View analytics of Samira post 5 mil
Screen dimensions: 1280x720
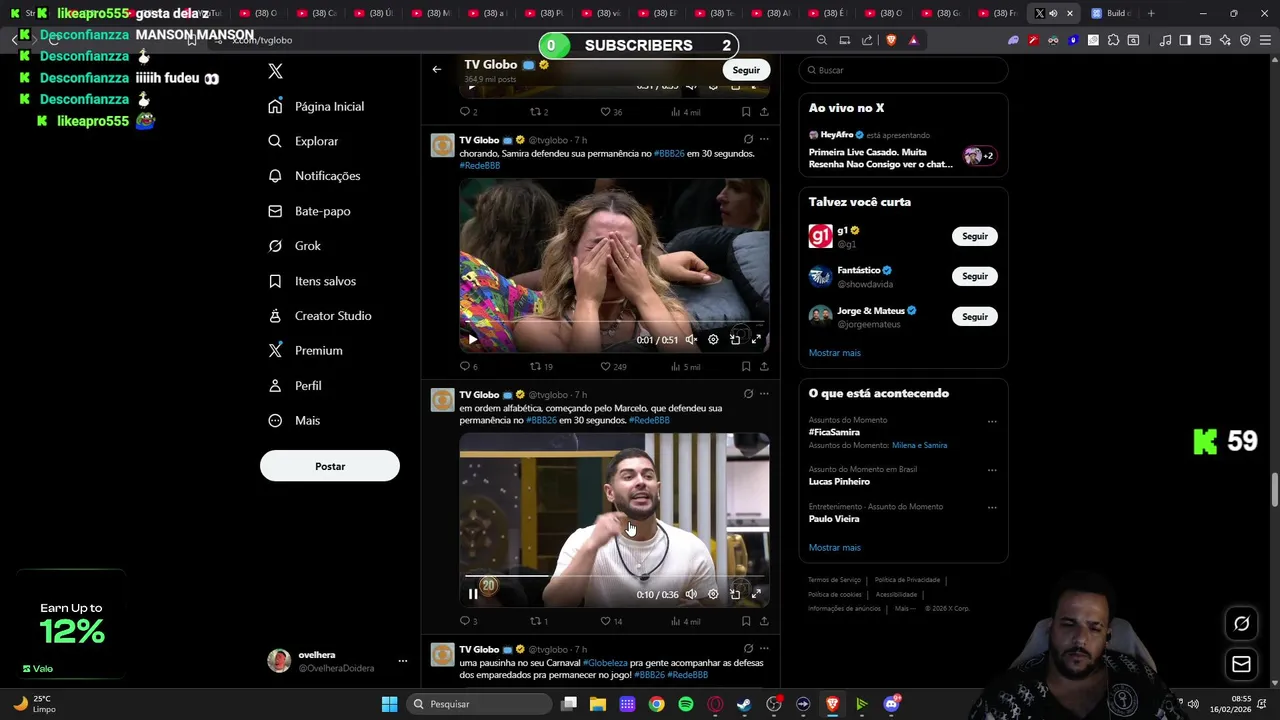click(x=686, y=367)
